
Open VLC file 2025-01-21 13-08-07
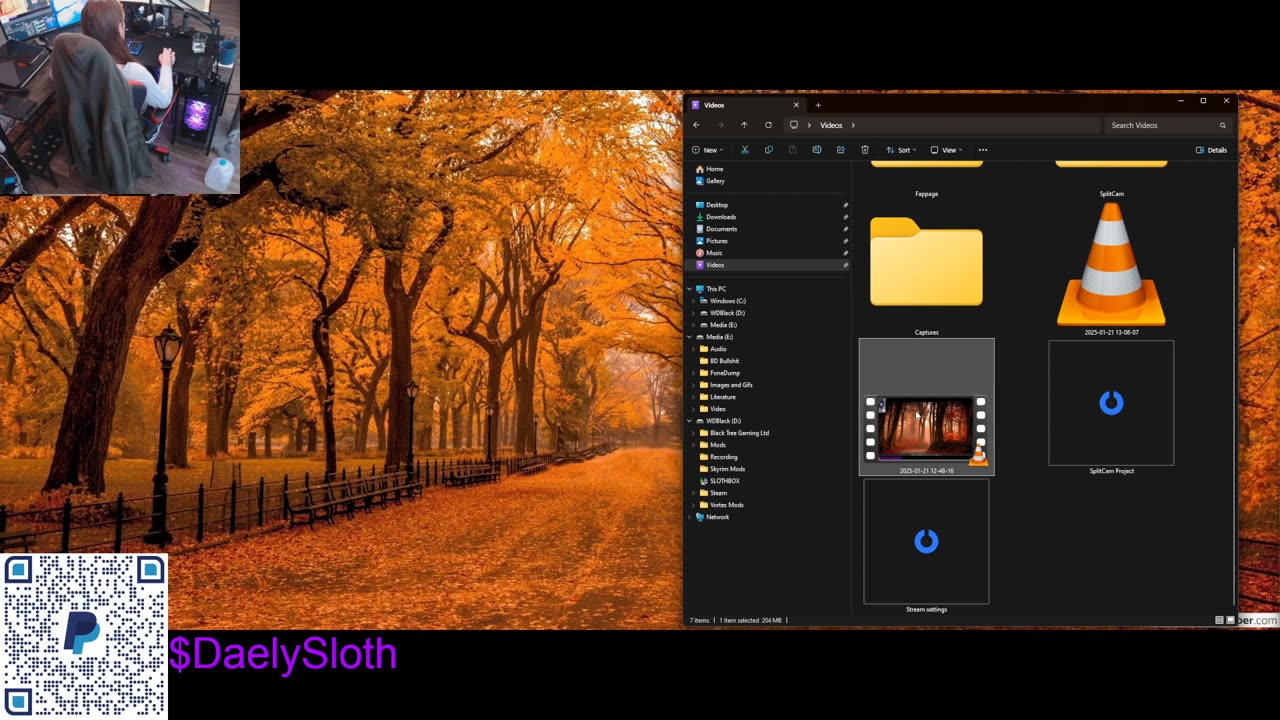(x=1111, y=265)
